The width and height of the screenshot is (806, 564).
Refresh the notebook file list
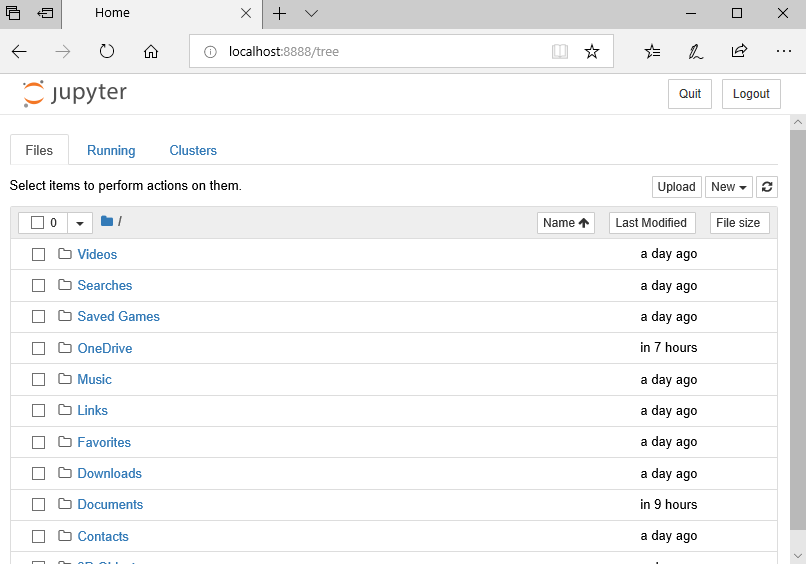(767, 187)
